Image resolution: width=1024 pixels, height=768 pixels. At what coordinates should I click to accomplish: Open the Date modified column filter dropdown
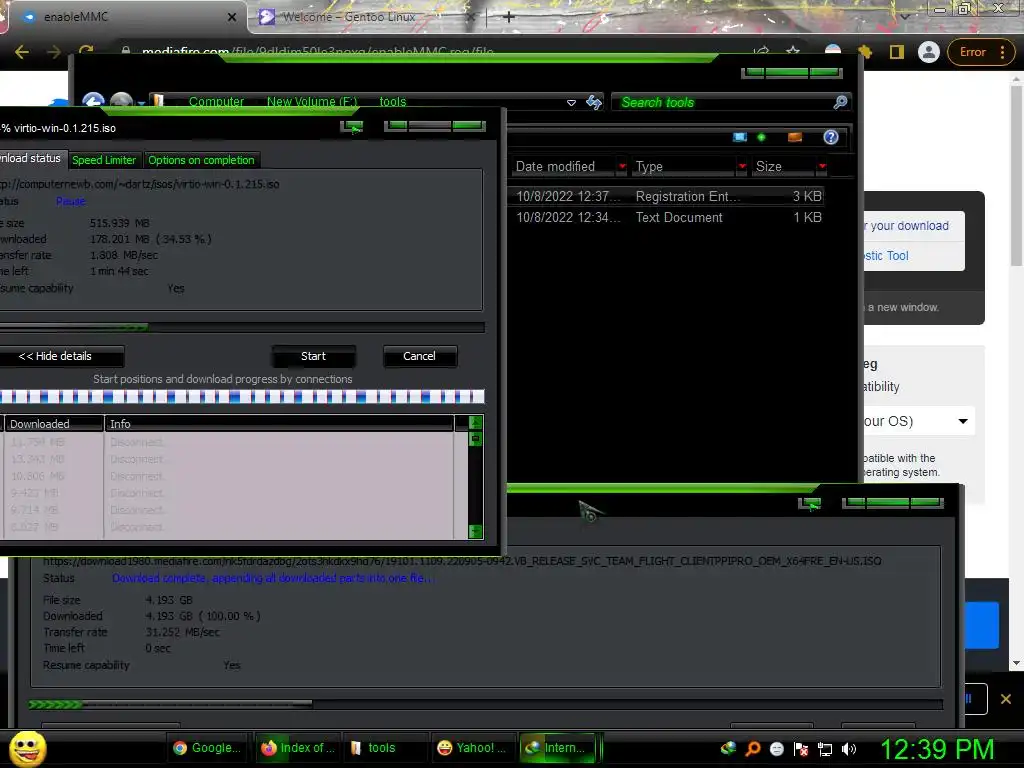click(622, 167)
